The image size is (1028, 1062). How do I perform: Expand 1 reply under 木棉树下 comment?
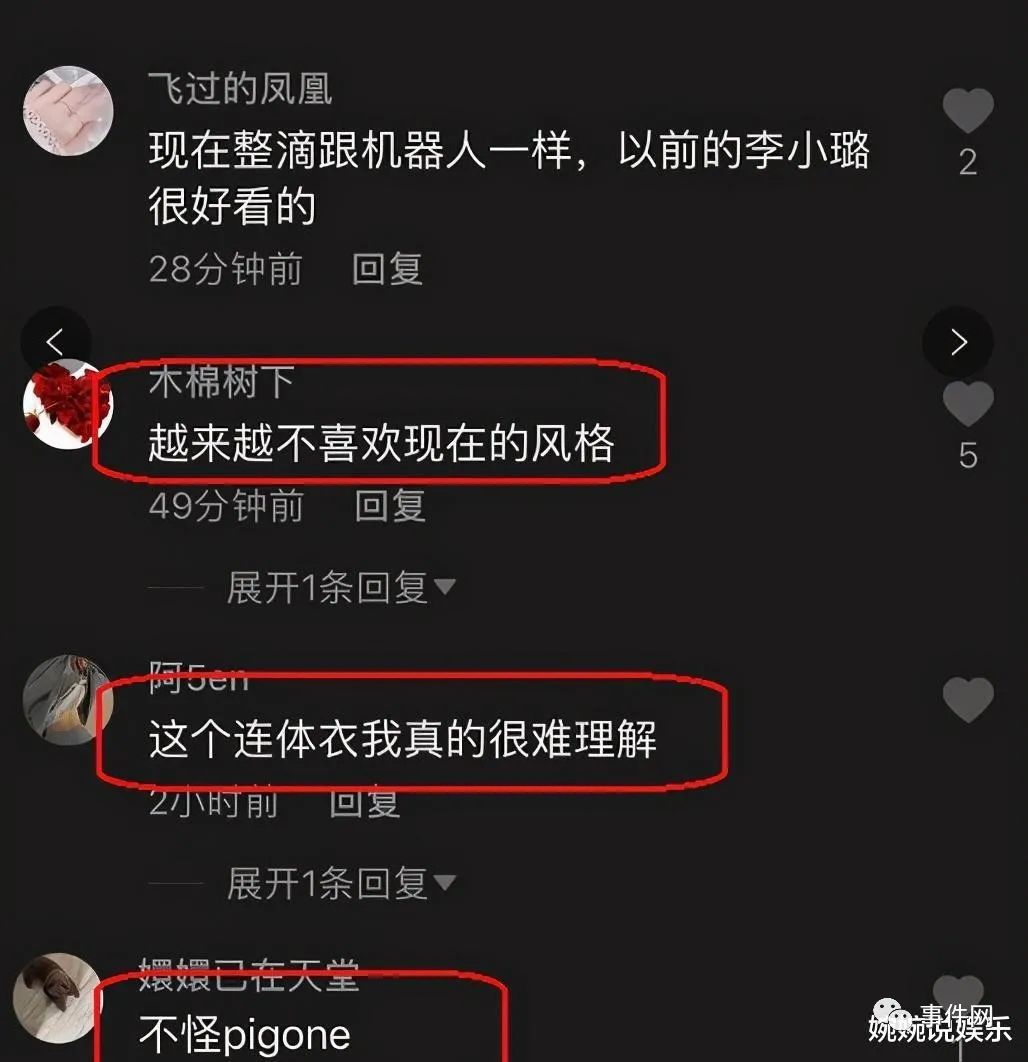341,587
